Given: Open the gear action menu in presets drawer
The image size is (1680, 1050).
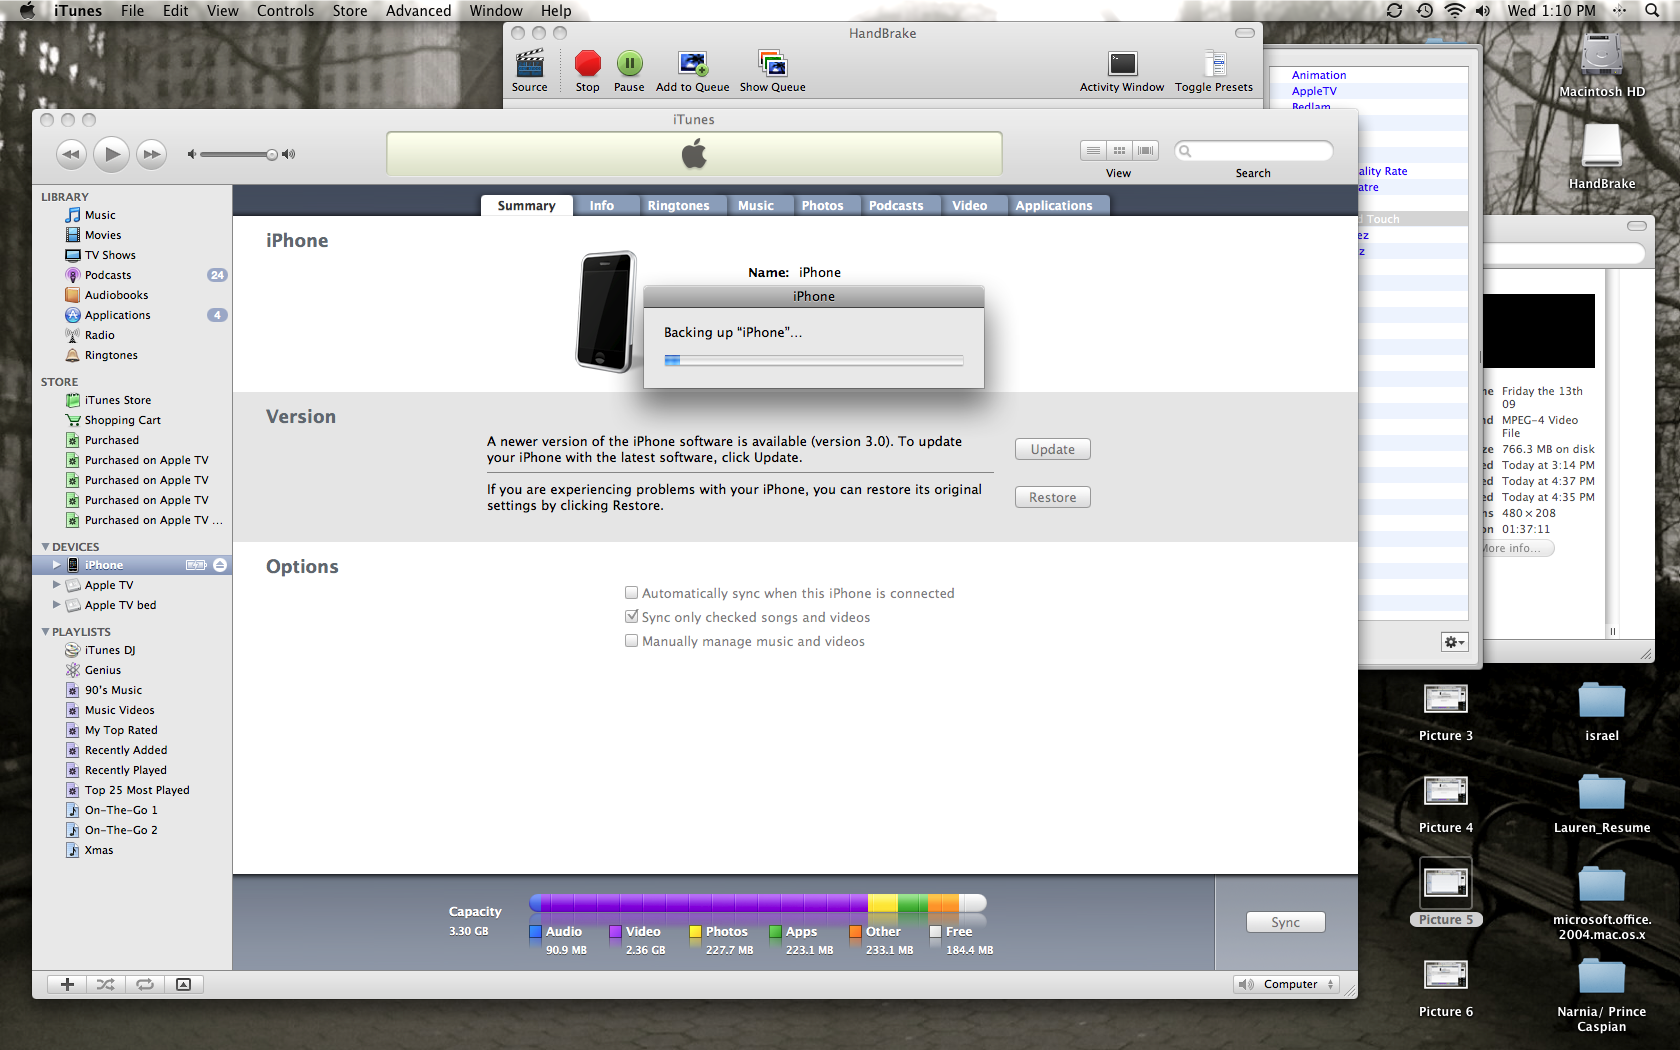Looking at the screenshot, I should point(1454,642).
